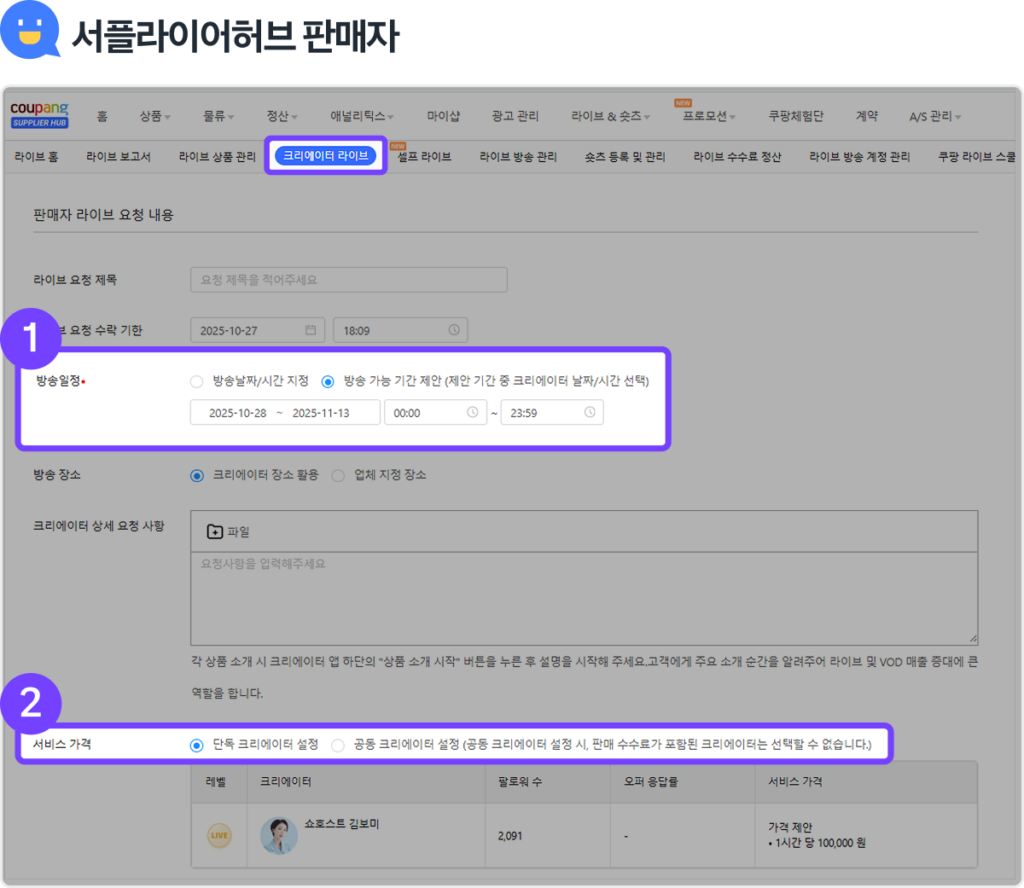Select 방송날짜/시간 지정 radio option
This screenshot has height=888, width=1024.
tap(197, 382)
